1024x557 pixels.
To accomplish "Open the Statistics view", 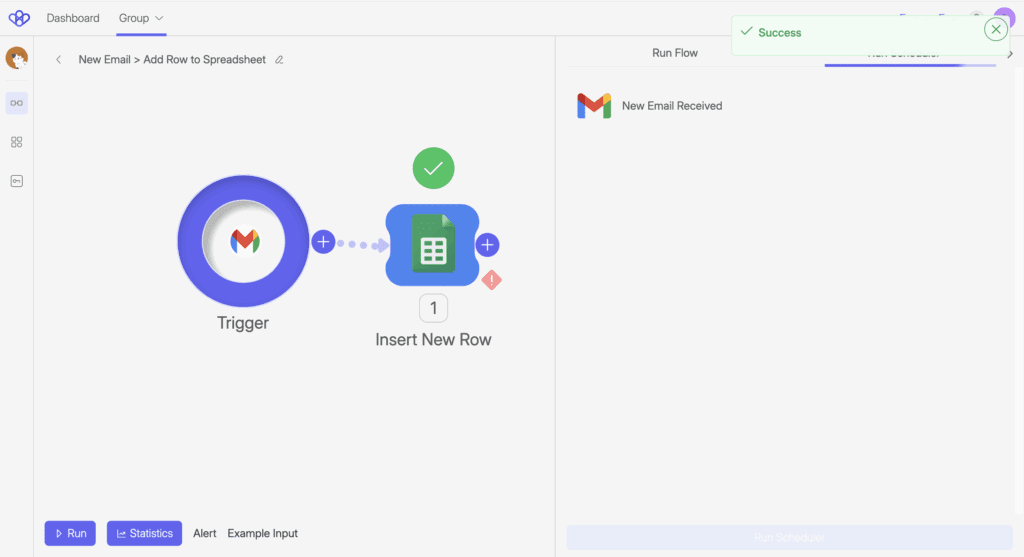I will tap(145, 533).
